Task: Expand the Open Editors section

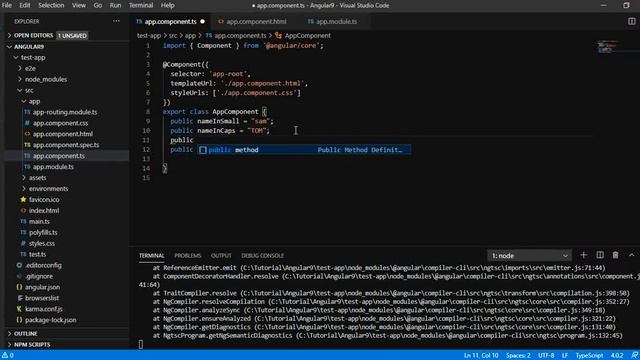Action: click(33, 36)
